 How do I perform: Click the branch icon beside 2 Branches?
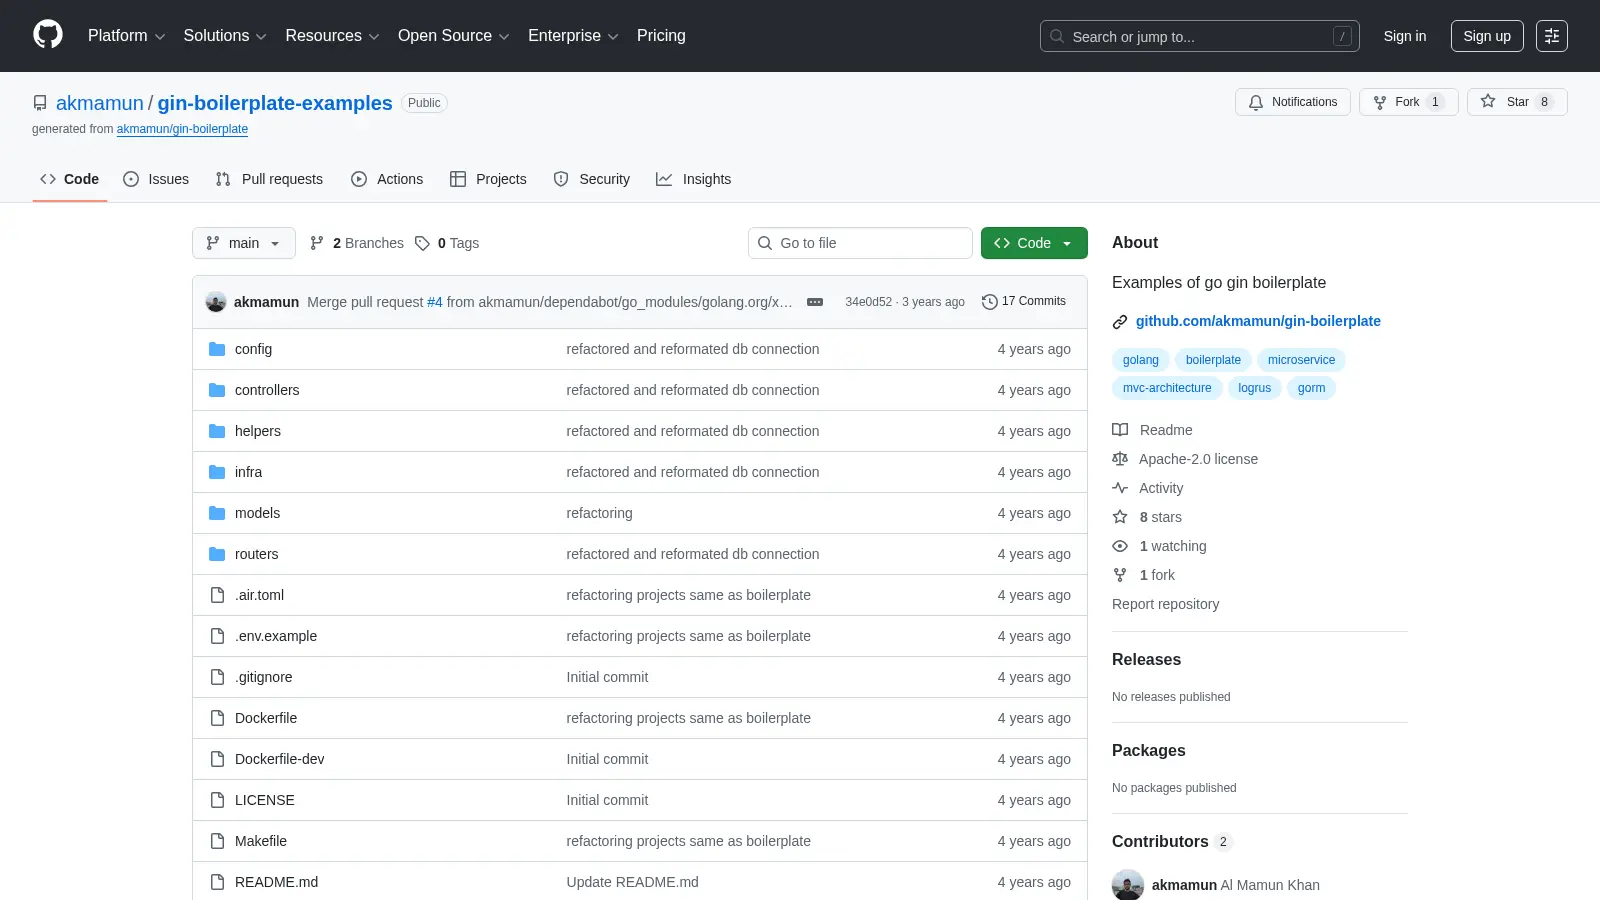pos(317,243)
